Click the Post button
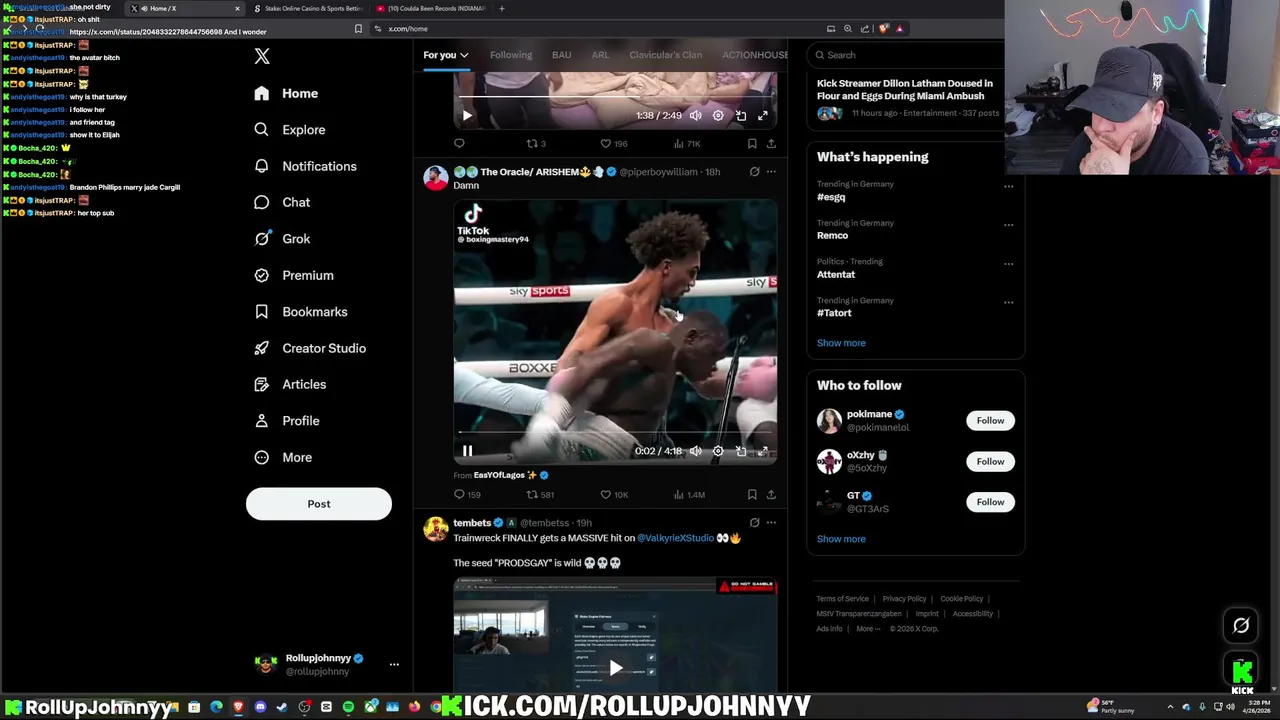This screenshot has height=720, width=1280. (319, 504)
